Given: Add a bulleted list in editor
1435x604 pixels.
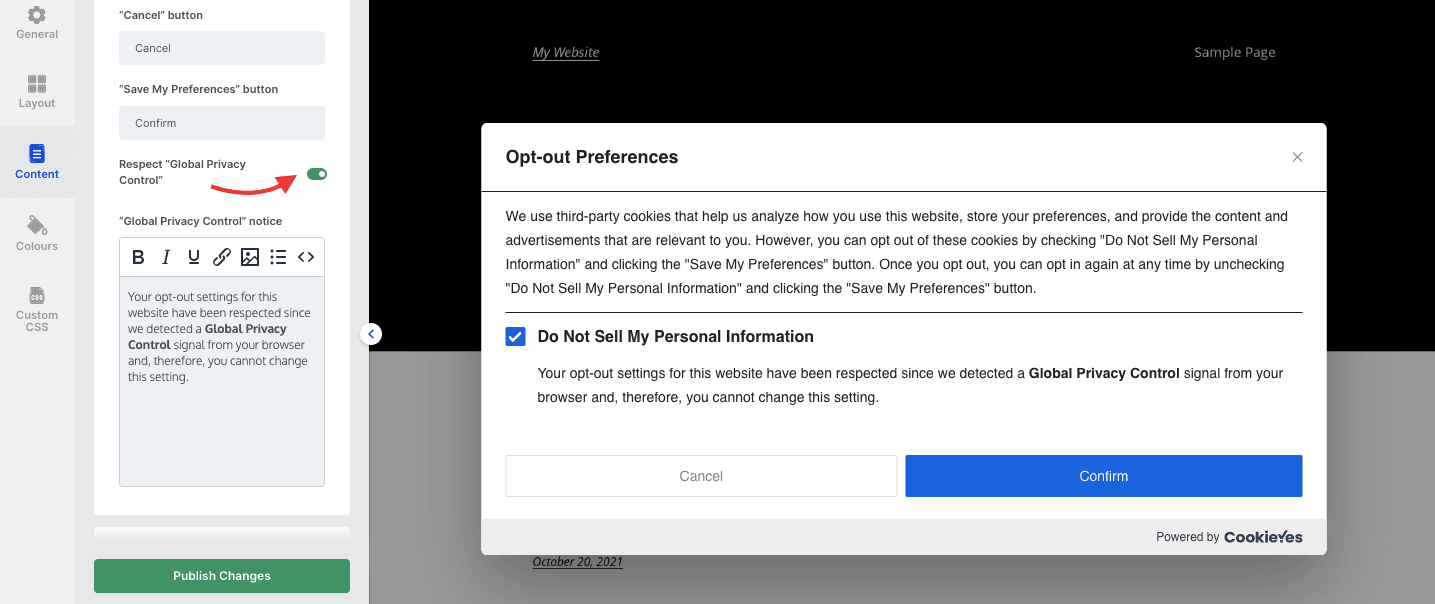Looking at the screenshot, I should (x=278, y=257).
